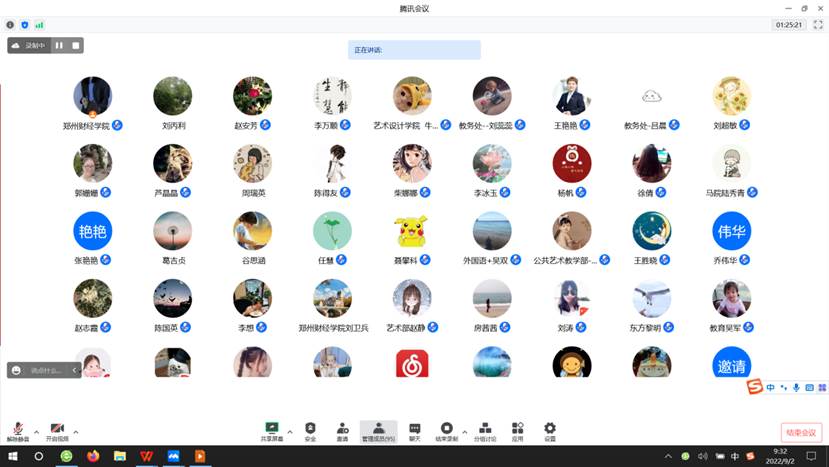Click the Invite (邀请) toolbar icon

pyautogui.click(x=342, y=429)
